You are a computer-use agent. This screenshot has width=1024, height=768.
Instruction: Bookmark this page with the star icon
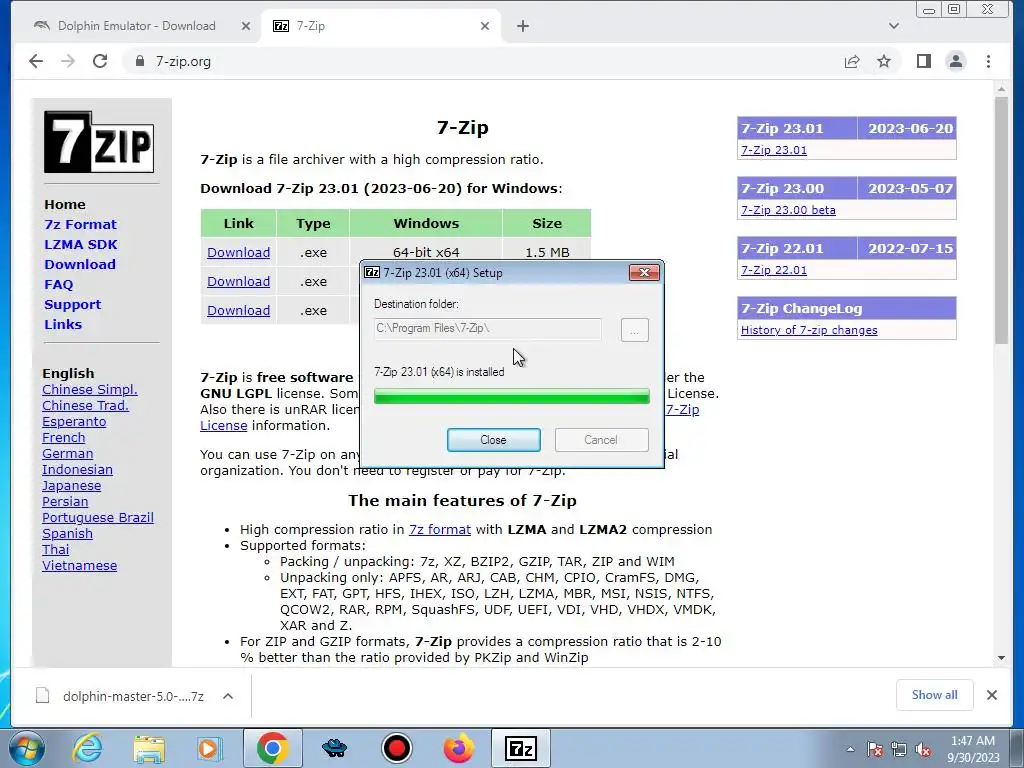coord(884,61)
